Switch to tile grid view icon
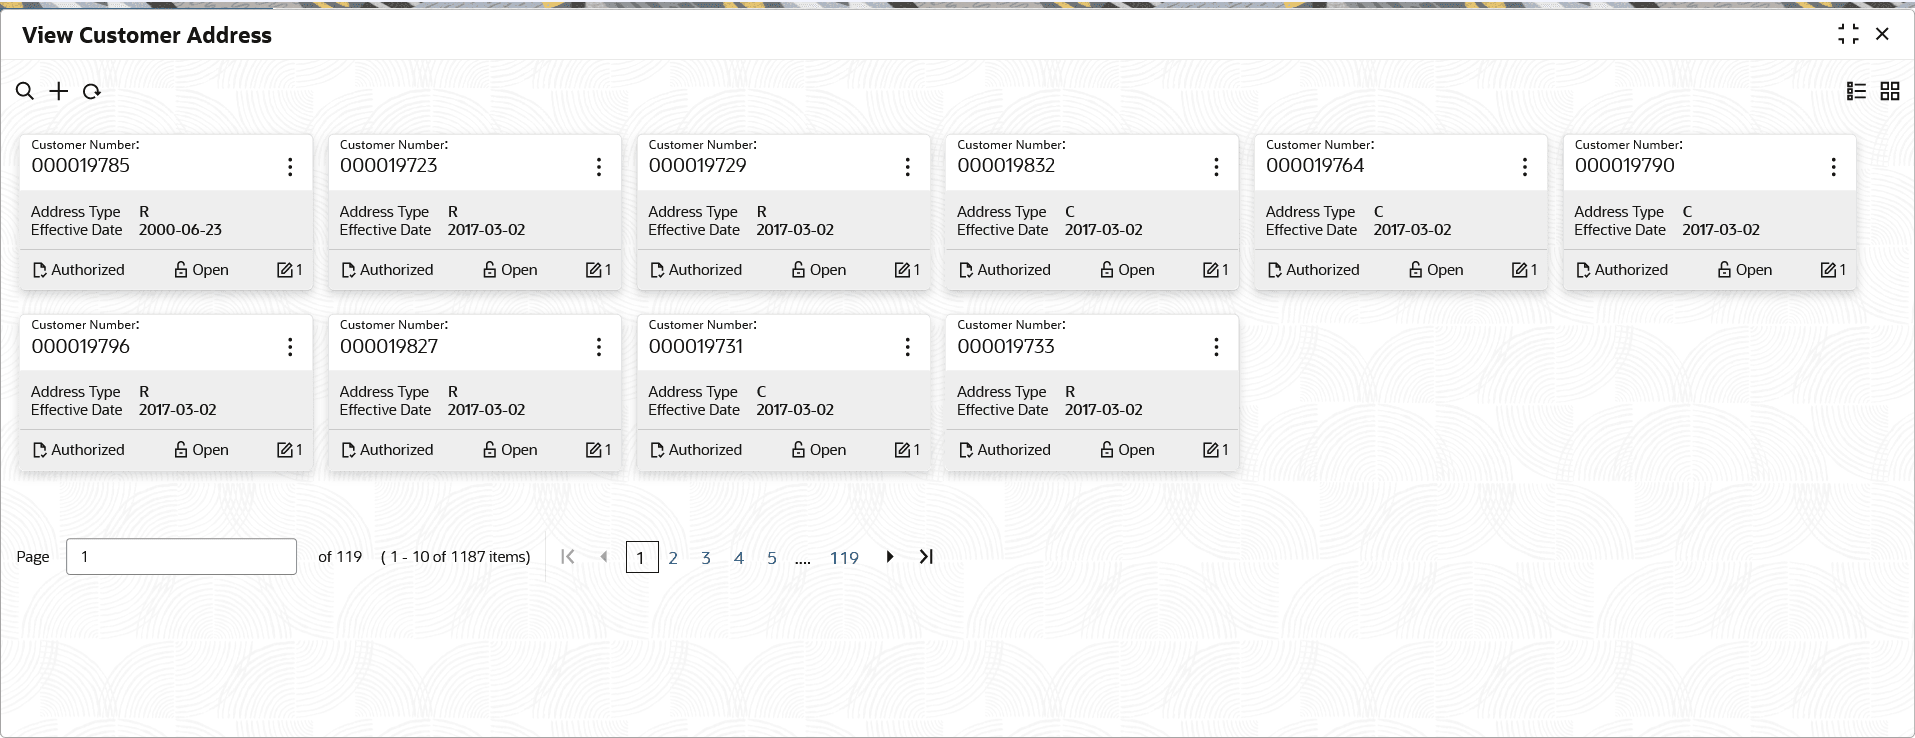Image resolution: width=1915 pixels, height=738 pixels. point(1890,91)
